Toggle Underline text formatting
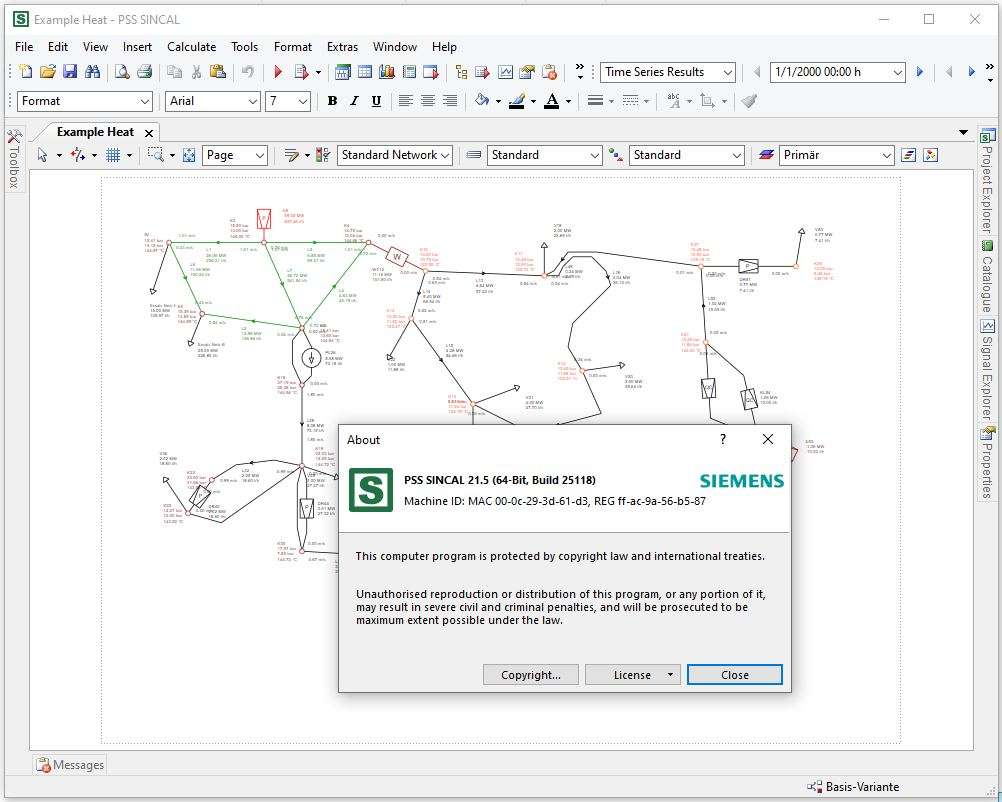The height and width of the screenshot is (802, 1002). coord(376,101)
